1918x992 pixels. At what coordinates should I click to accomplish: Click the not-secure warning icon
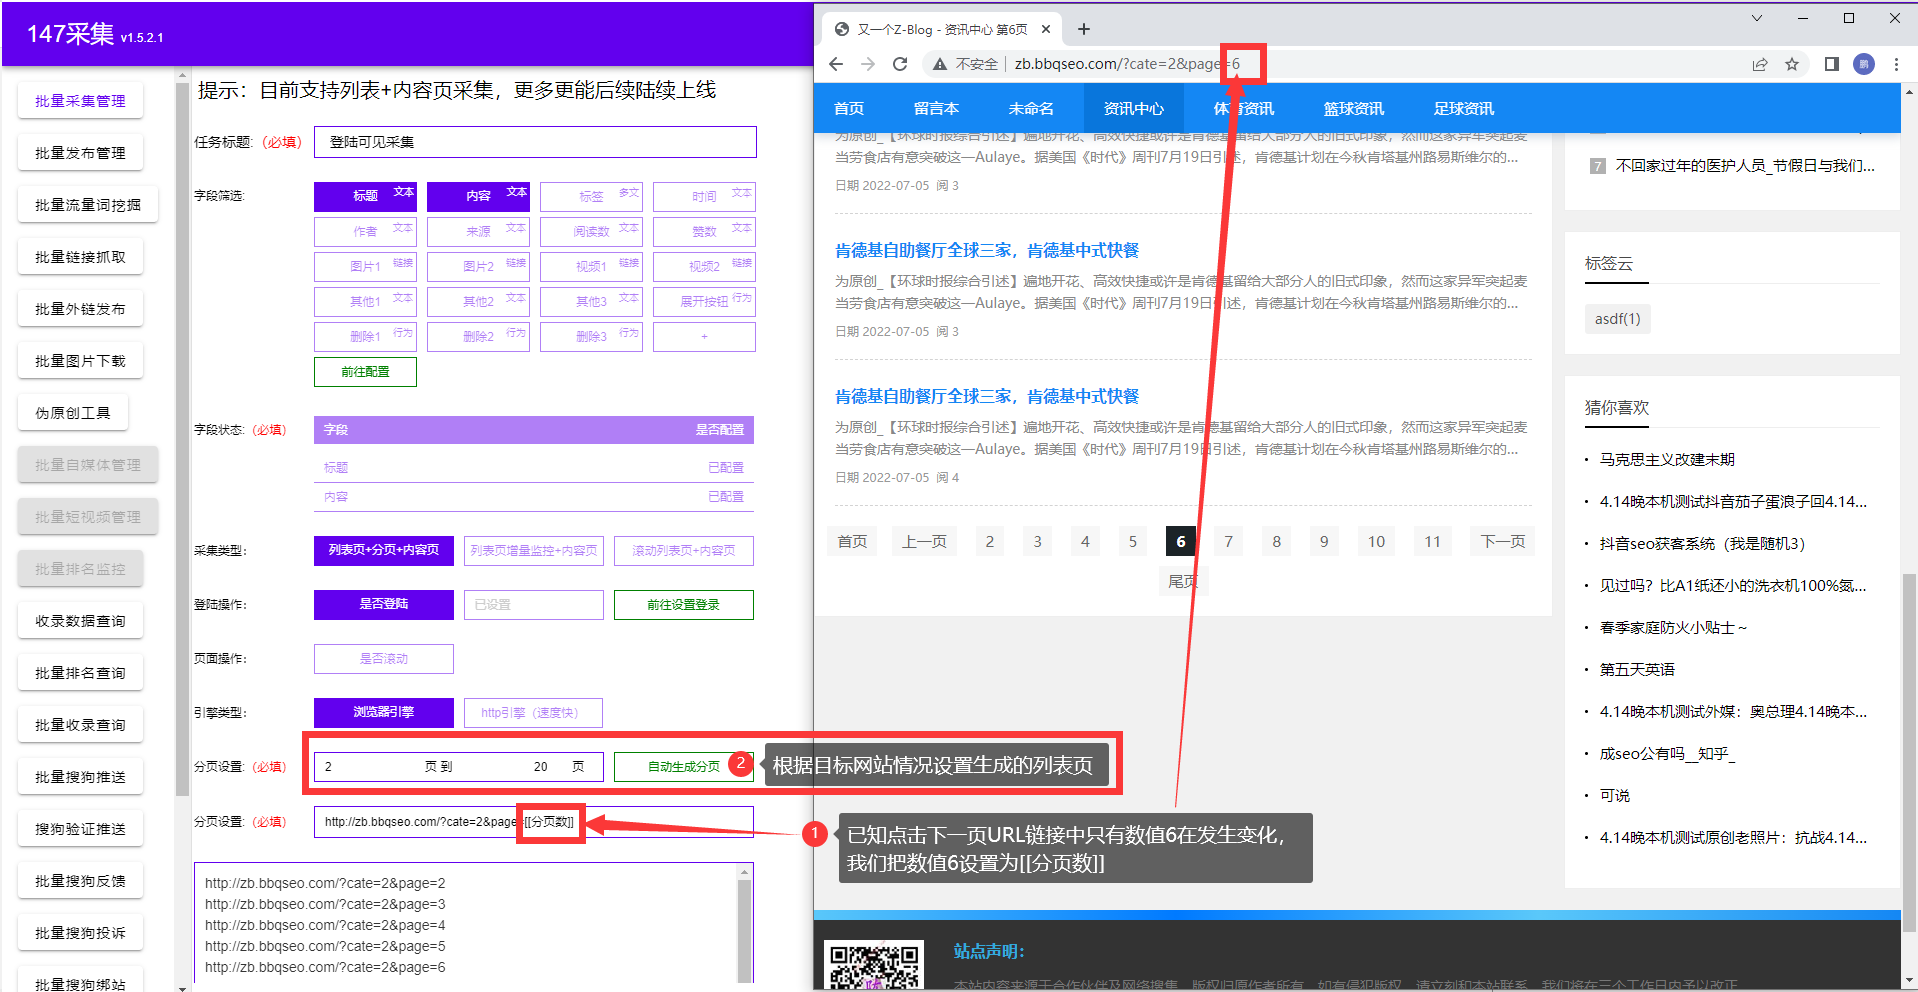[x=939, y=64]
